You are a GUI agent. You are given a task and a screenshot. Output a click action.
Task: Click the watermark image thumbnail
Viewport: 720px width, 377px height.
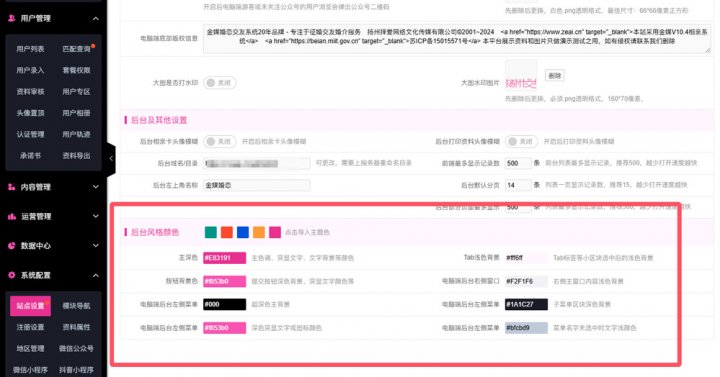(521, 75)
